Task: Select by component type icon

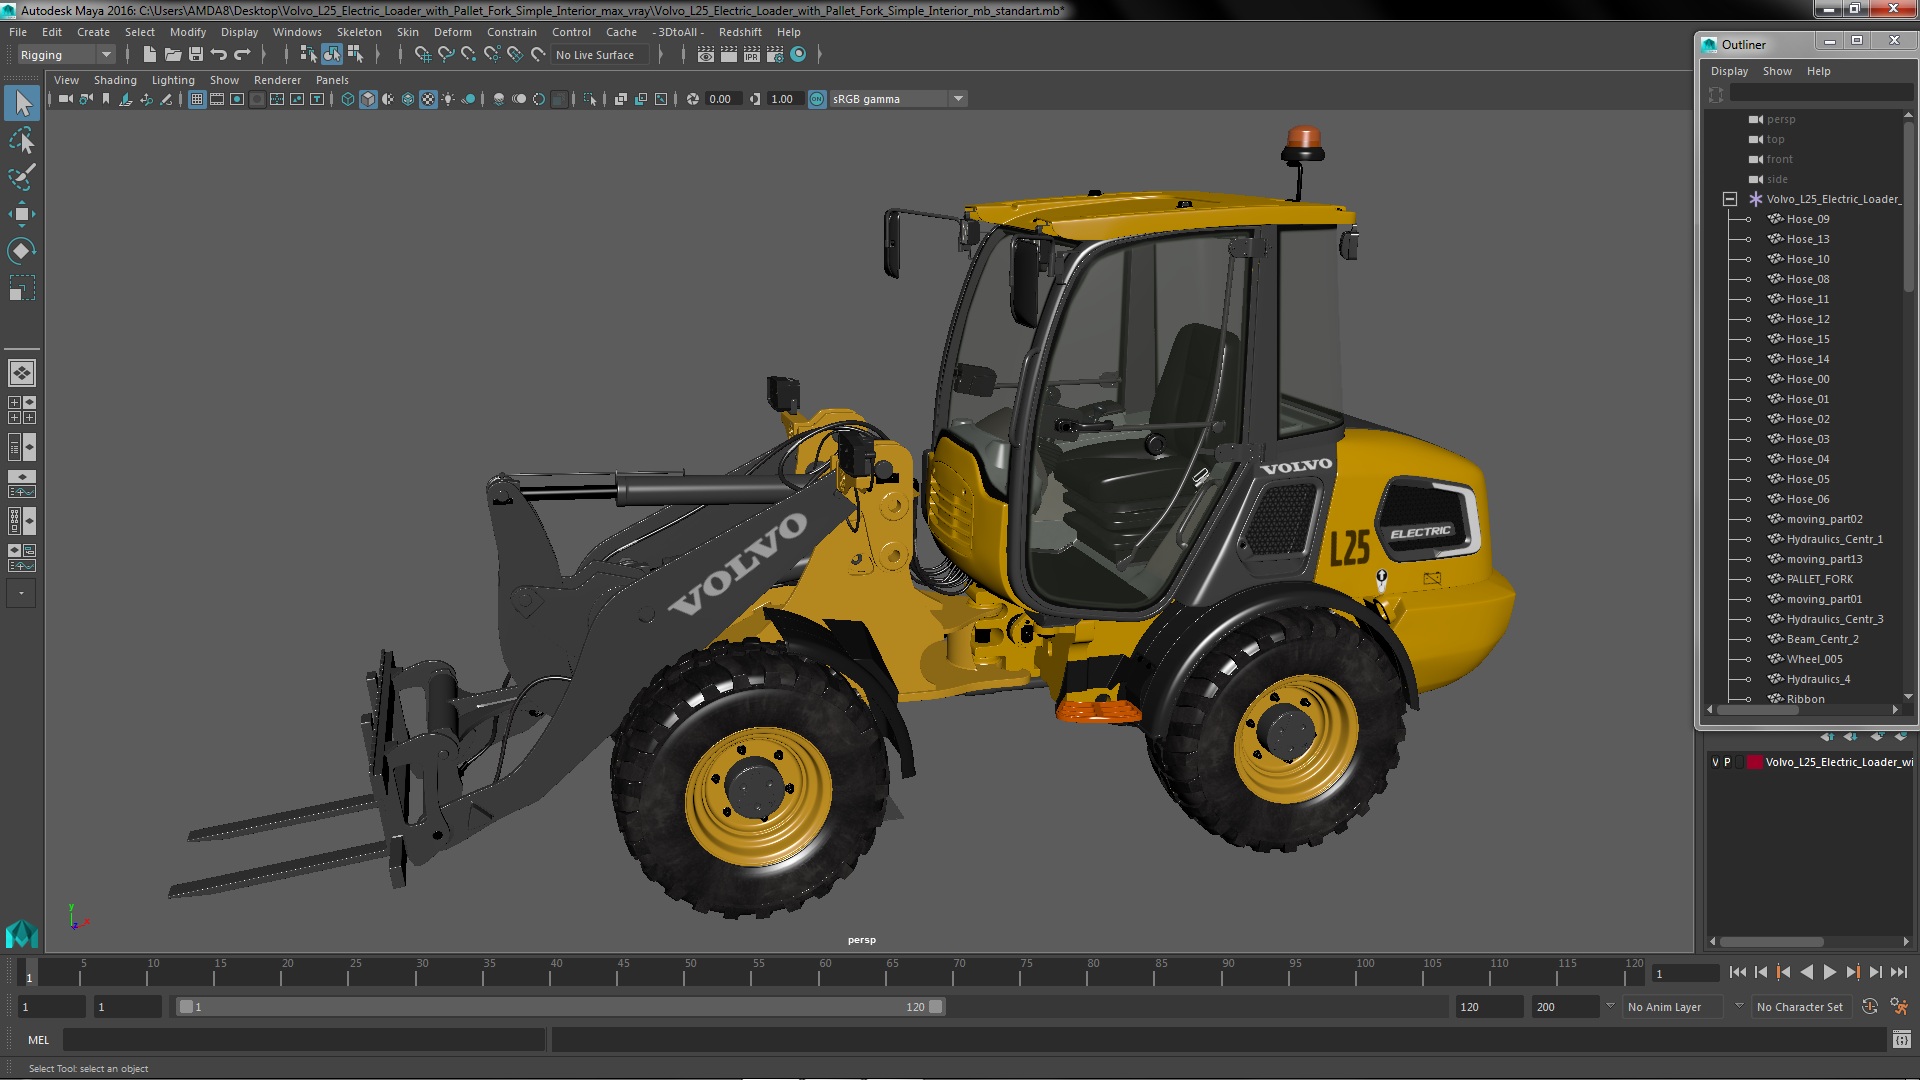Action: point(355,55)
